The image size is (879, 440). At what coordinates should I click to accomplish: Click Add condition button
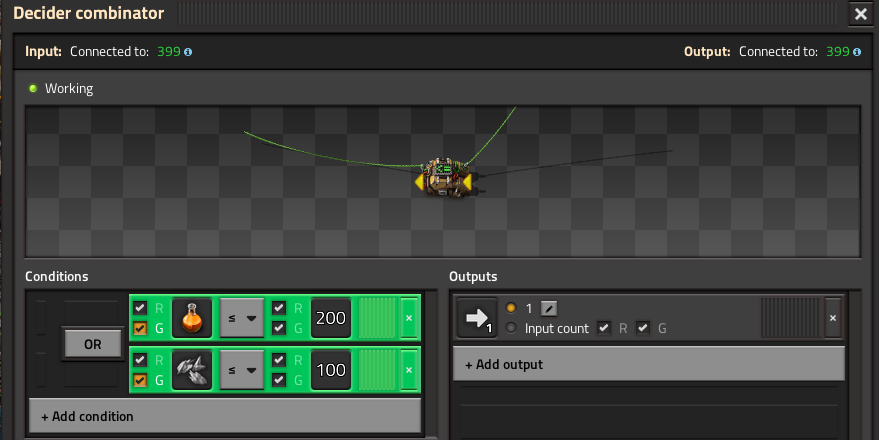point(225,416)
